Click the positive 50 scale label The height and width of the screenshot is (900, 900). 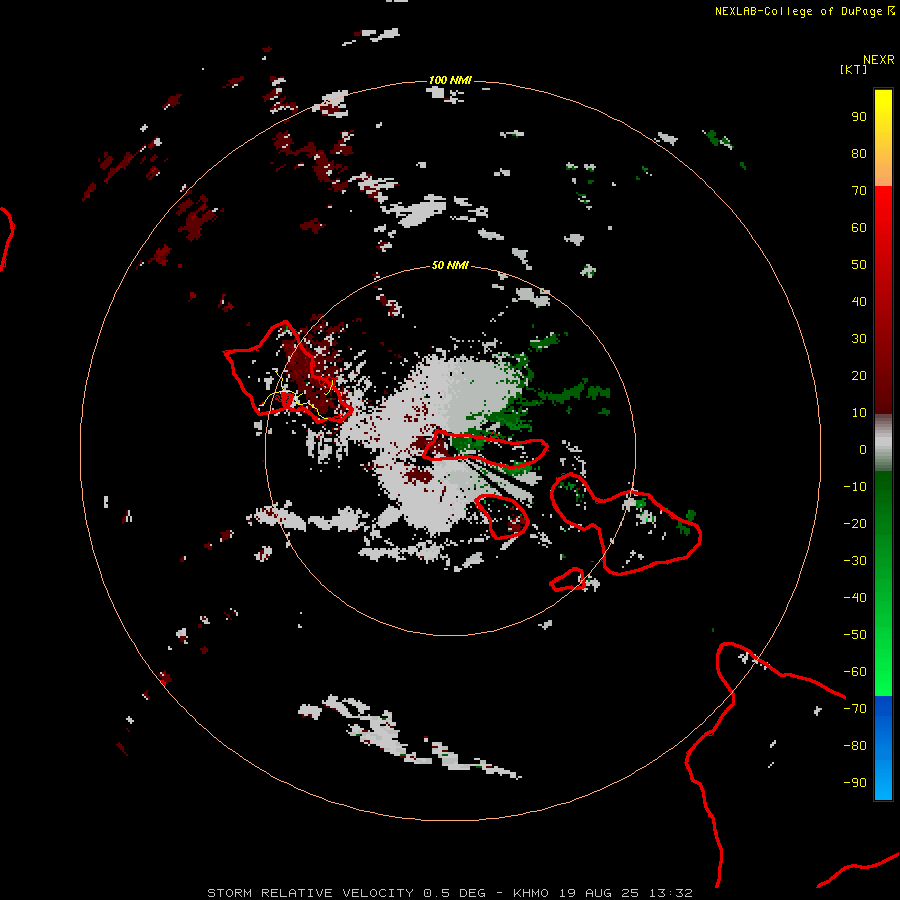pyautogui.click(x=859, y=265)
